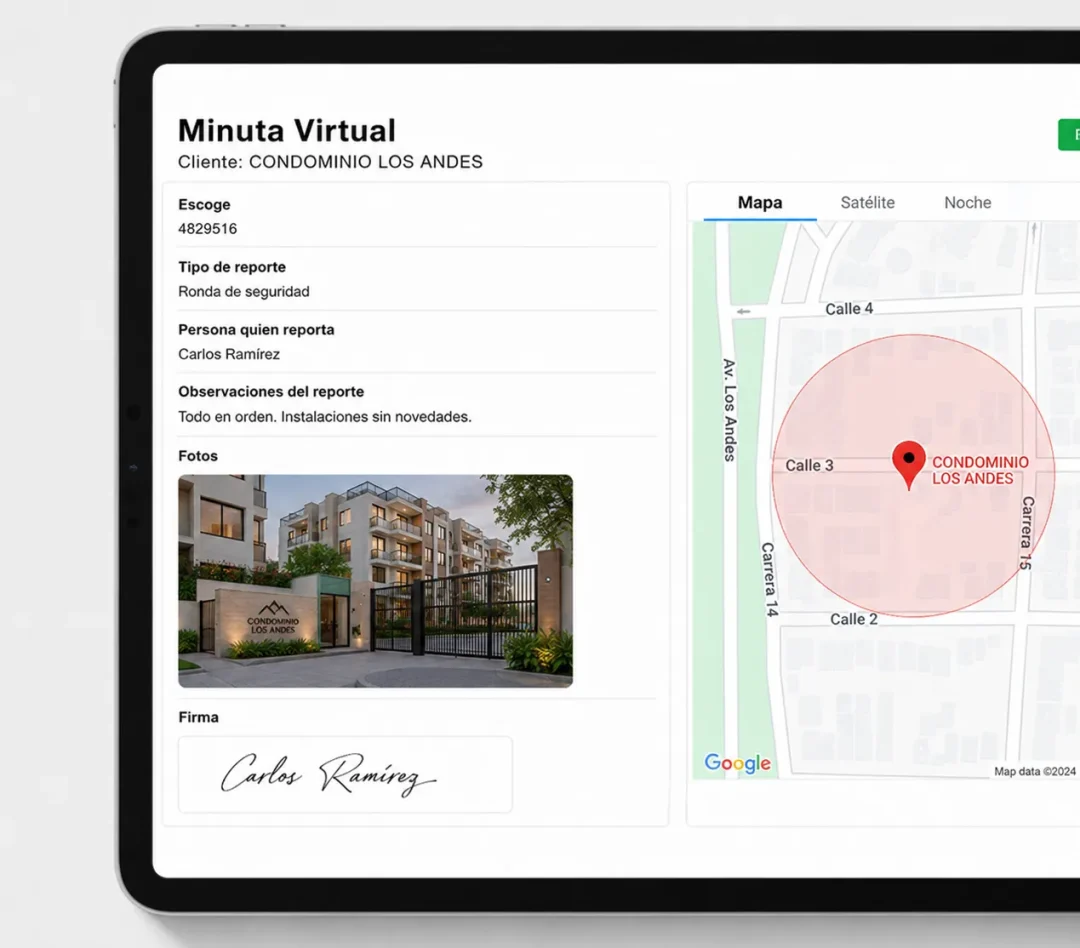The height and width of the screenshot is (948, 1080).
Task: Click the Av. Los Andes street label
Action: (729, 410)
